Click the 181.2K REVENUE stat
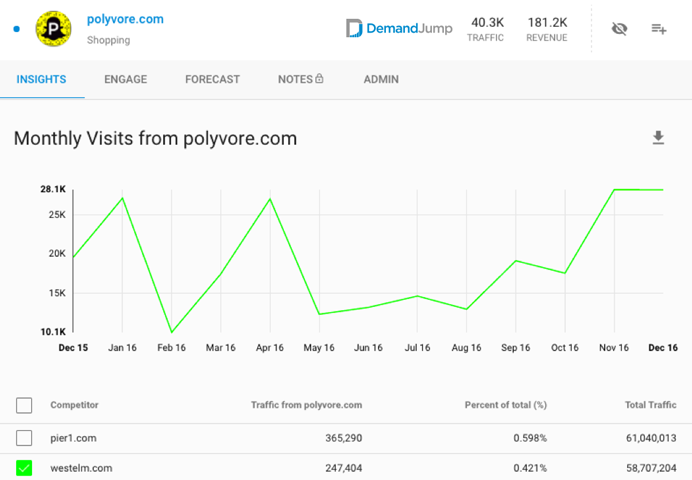Image resolution: width=692 pixels, height=480 pixels. [547, 30]
